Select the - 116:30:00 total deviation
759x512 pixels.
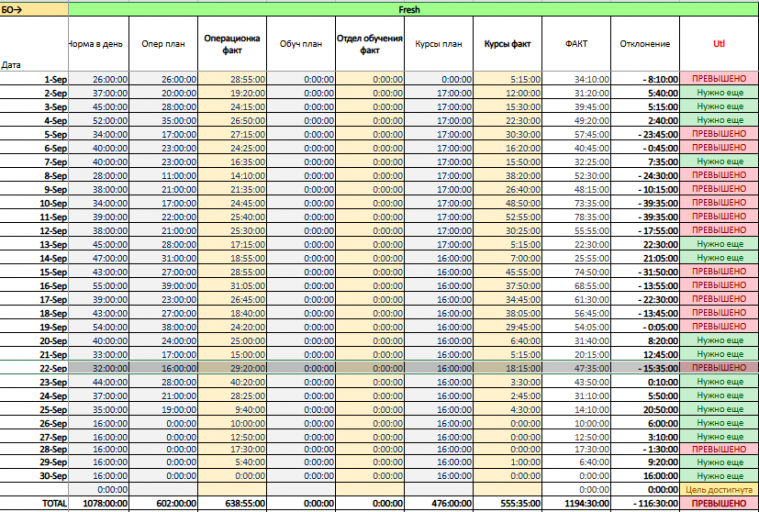(x=645, y=503)
